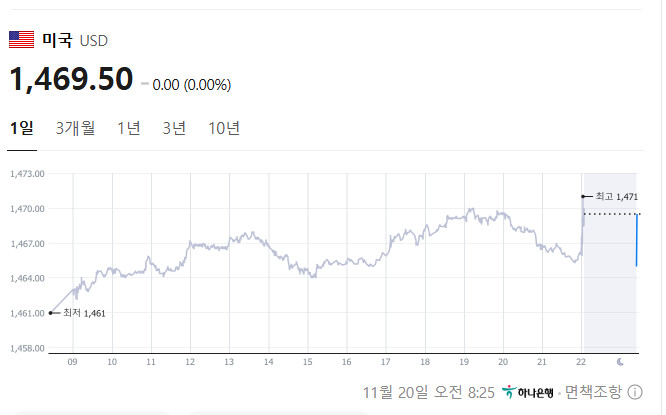Show the 3년 chart view

click(x=174, y=128)
